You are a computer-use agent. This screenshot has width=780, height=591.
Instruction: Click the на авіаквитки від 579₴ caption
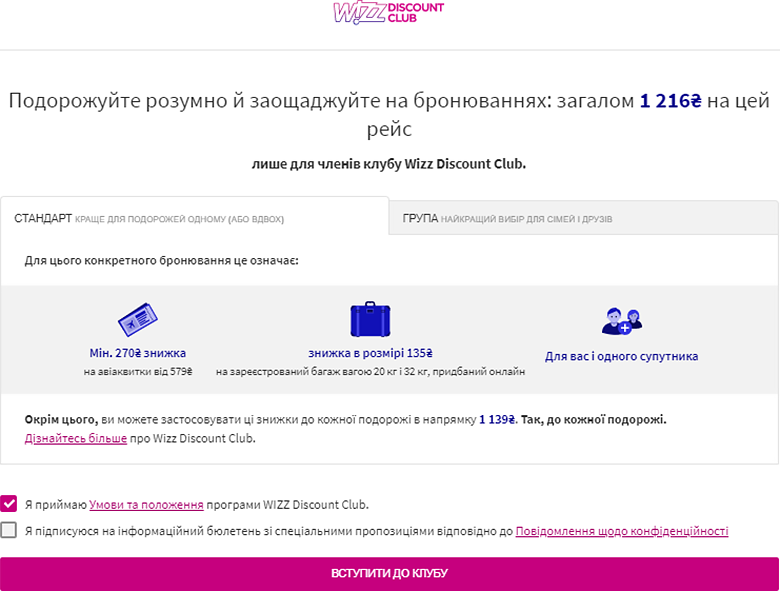coord(137,372)
